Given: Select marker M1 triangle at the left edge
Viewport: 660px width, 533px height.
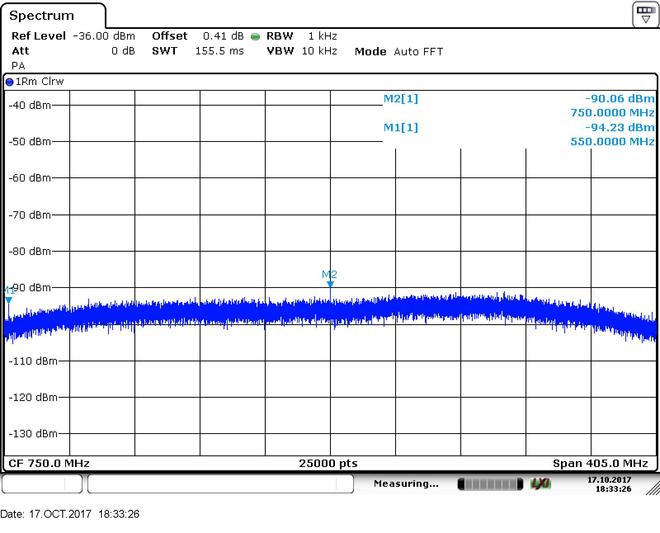Looking at the screenshot, I should pos(8,300).
